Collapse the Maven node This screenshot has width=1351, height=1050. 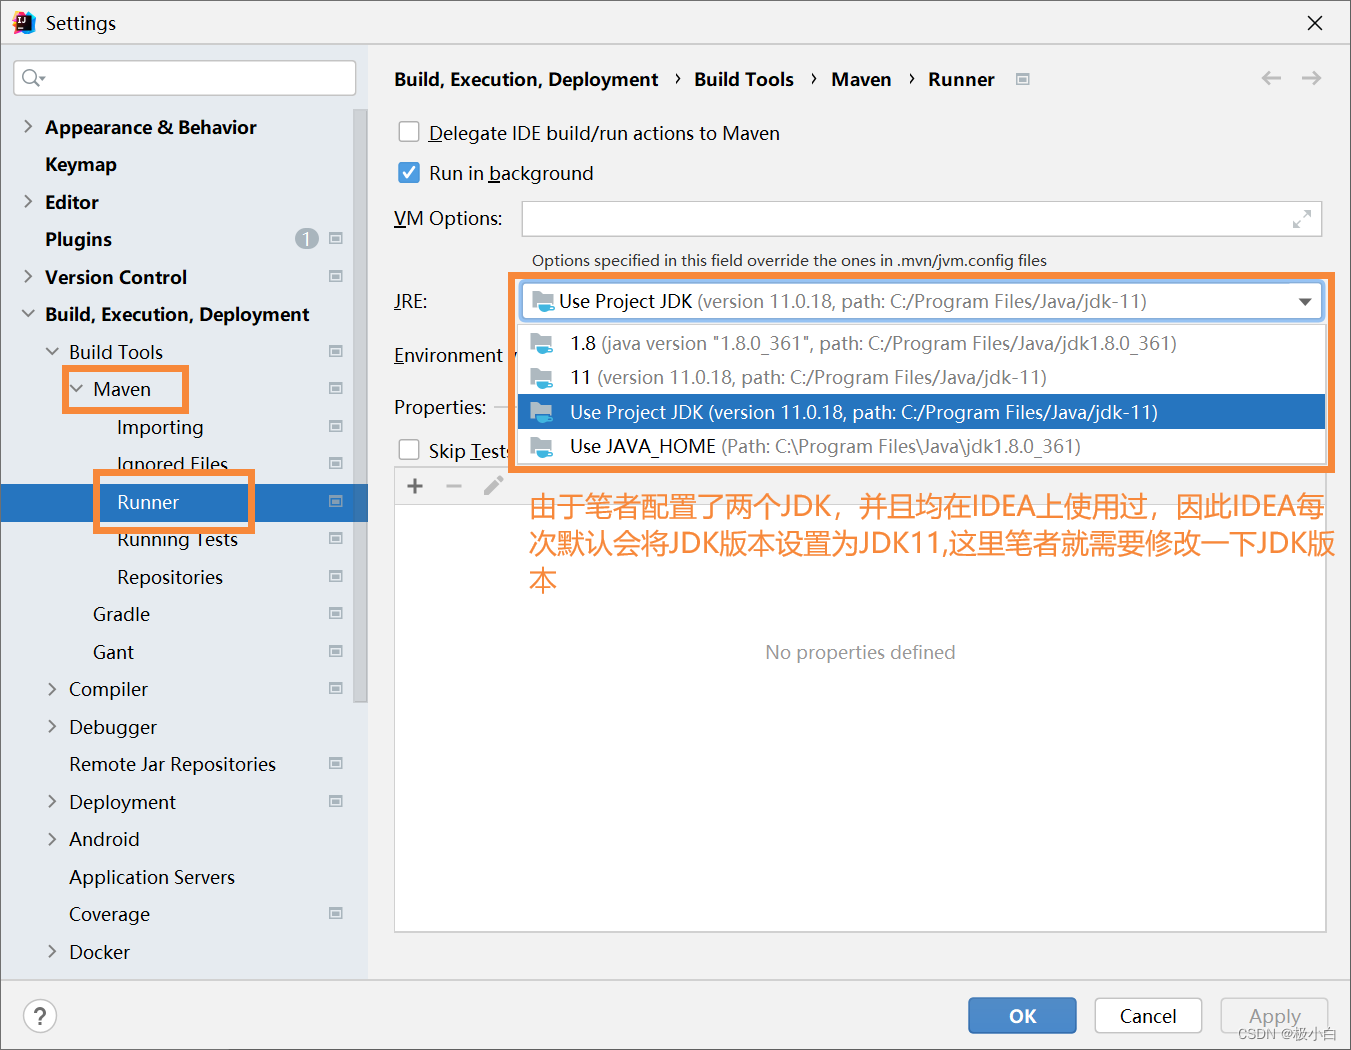point(76,389)
